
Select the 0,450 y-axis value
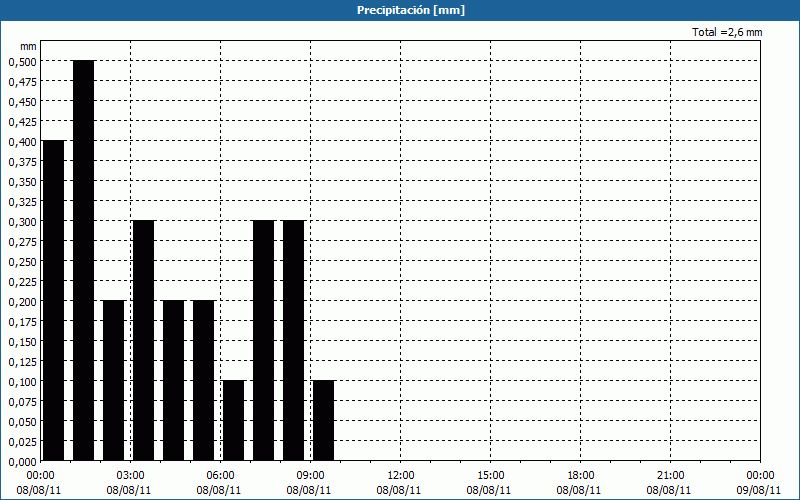(23, 102)
